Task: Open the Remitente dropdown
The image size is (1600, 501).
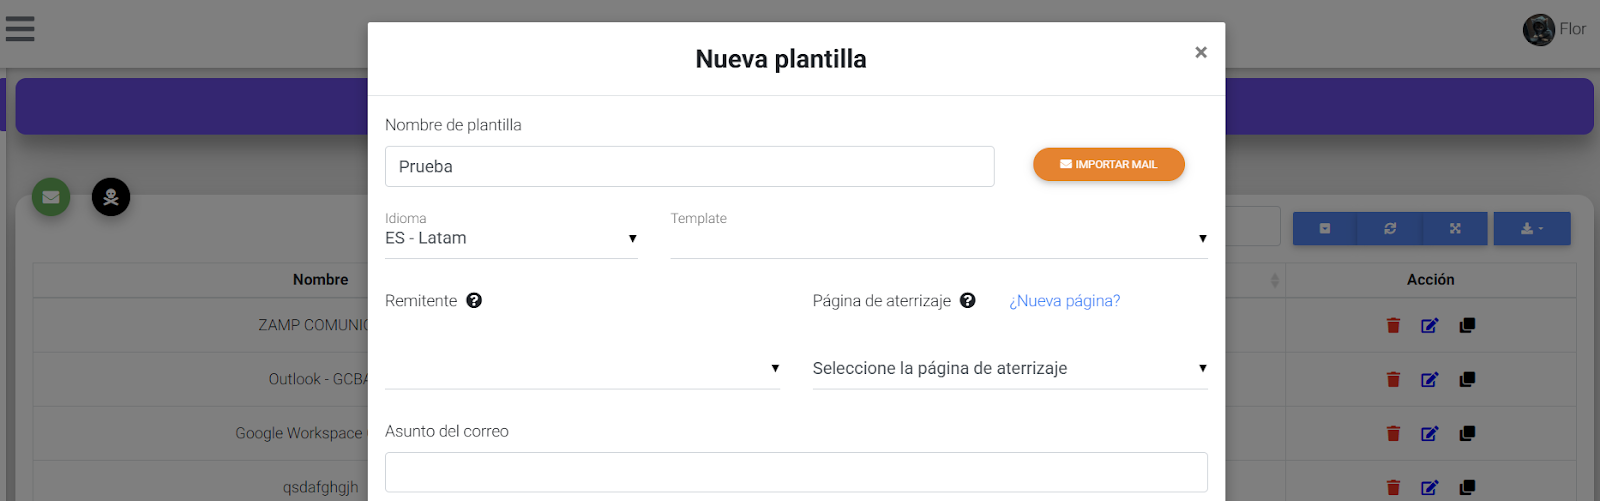Action: click(x=582, y=368)
